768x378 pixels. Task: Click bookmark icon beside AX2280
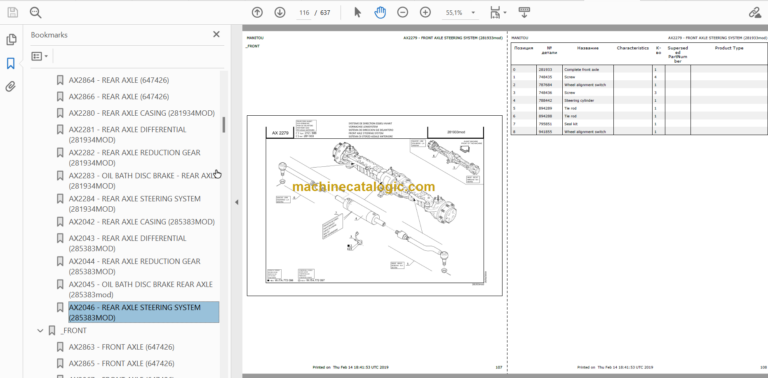click(60, 113)
